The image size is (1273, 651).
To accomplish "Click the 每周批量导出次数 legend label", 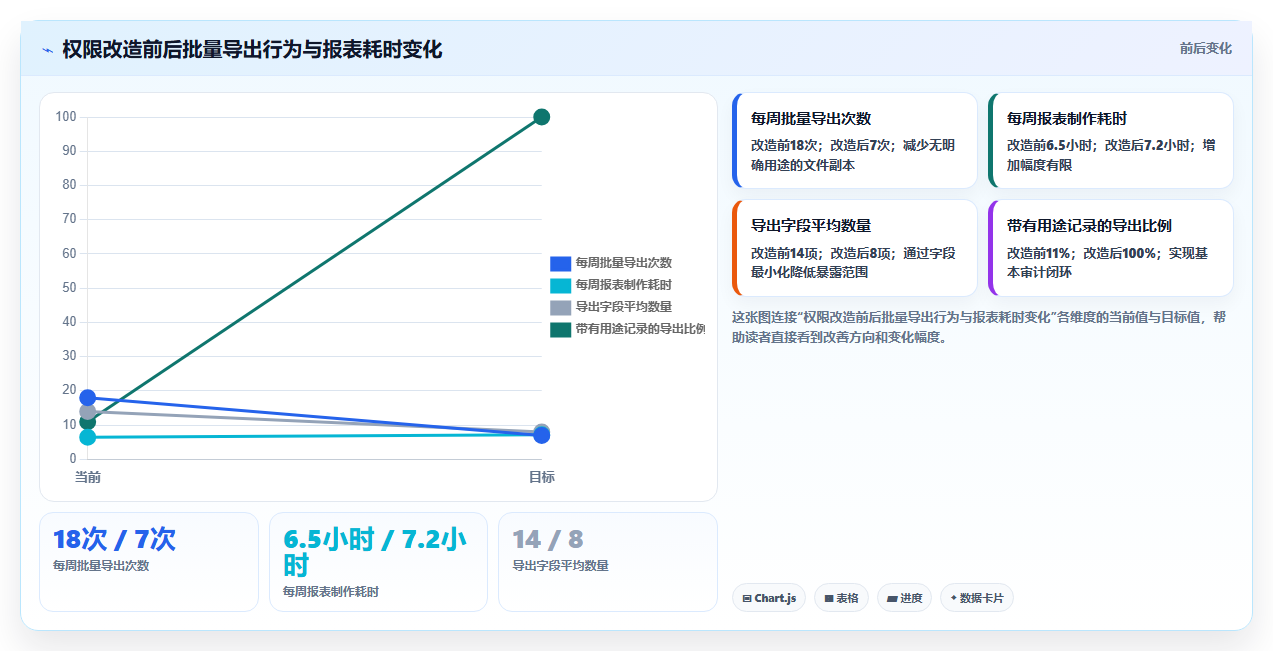I will tap(623, 263).
